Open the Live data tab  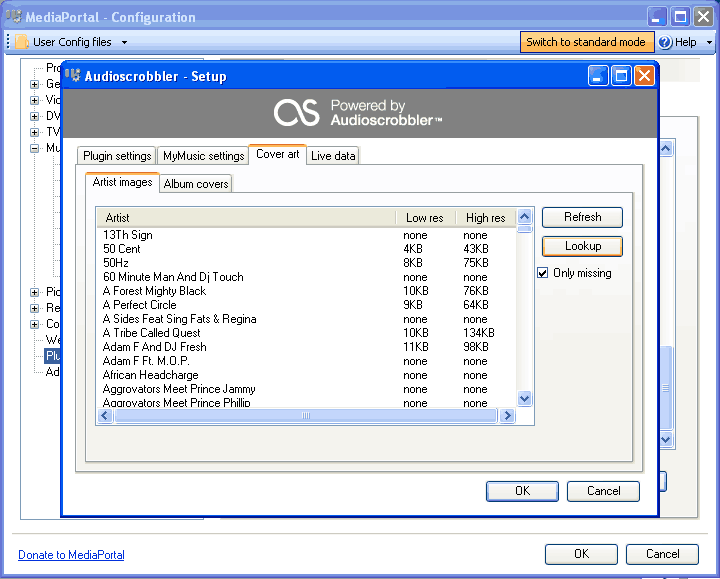point(333,156)
